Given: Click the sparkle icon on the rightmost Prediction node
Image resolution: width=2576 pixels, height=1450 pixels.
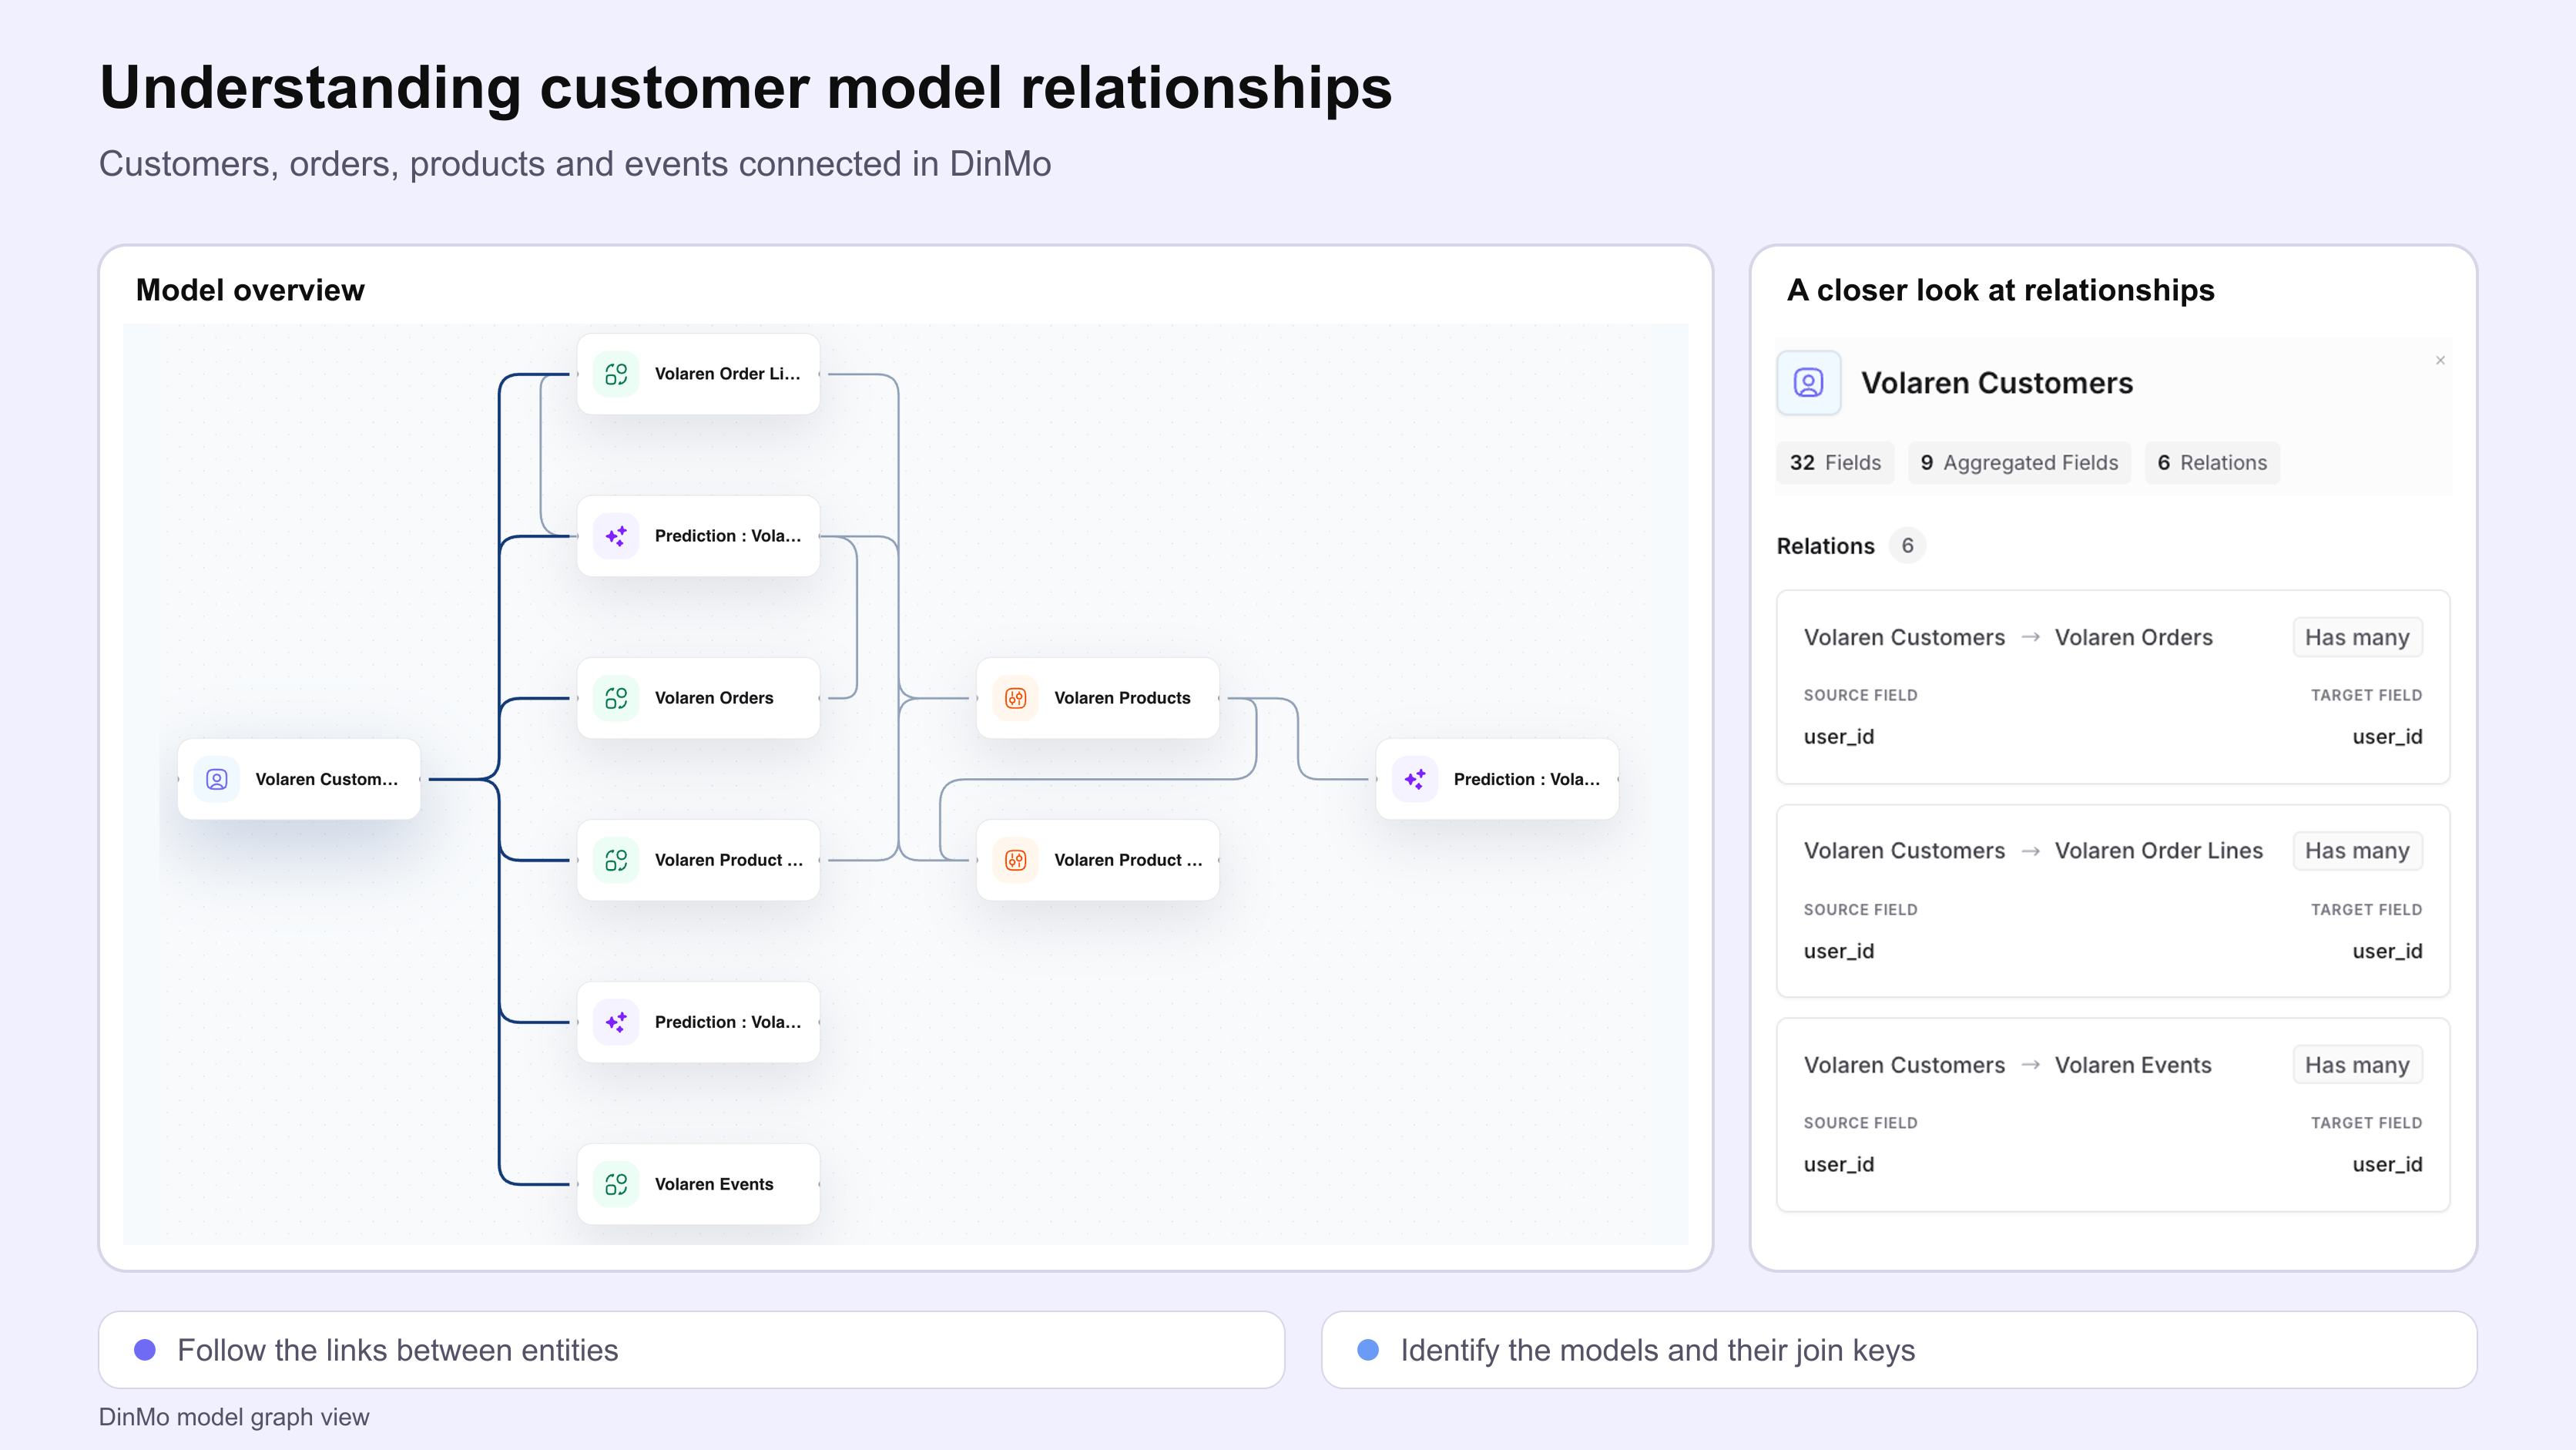Looking at the screenshot, I should coord(1415,779).
